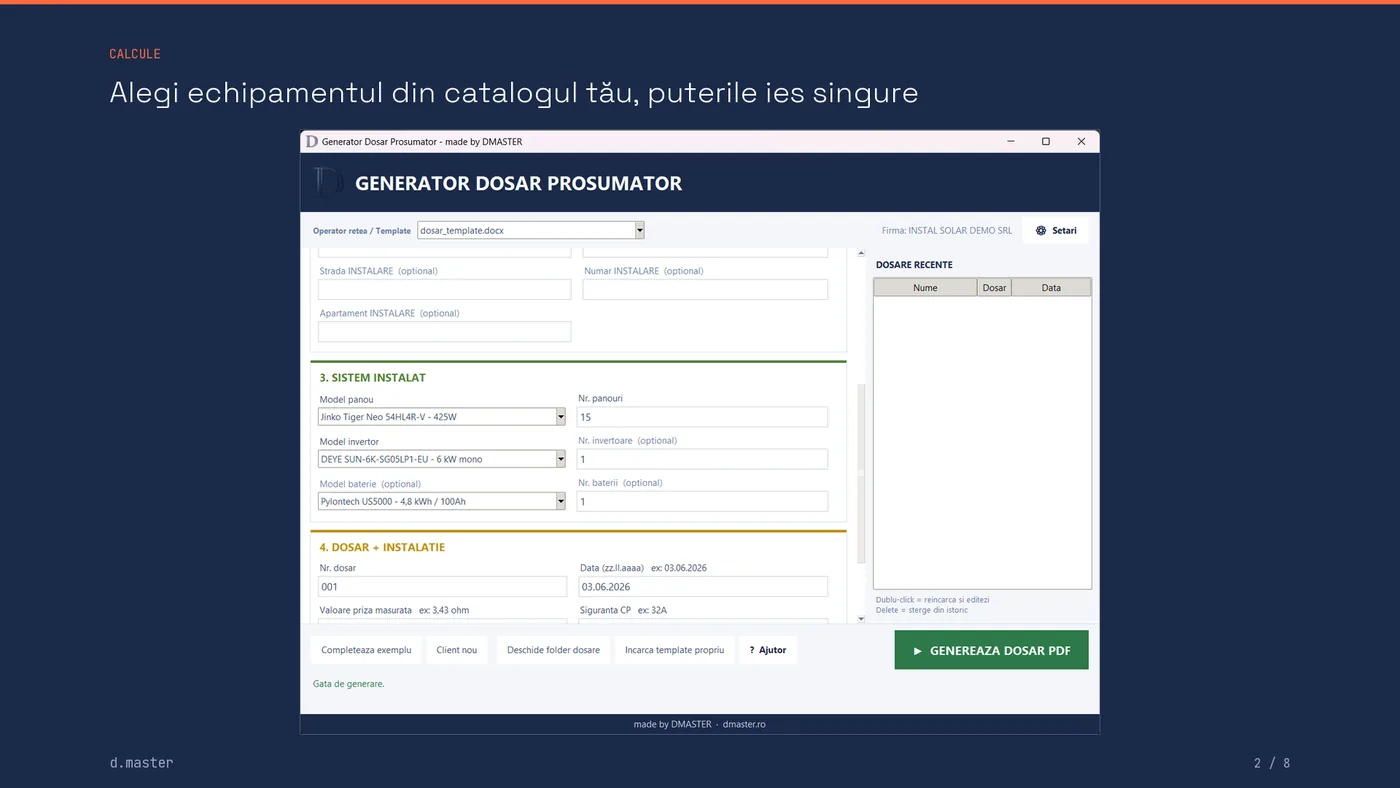Click the Nr. baterii input field
The image size is (1400, 788).
[703, 501]
